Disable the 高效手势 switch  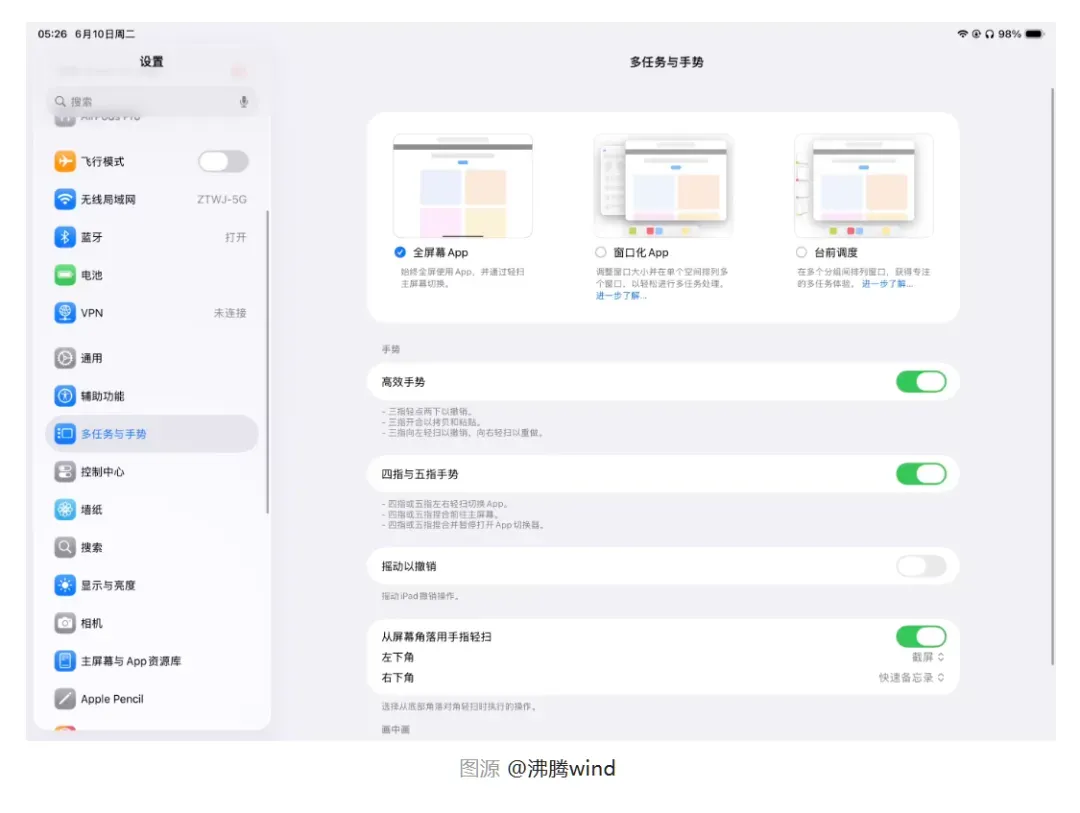(x=921, y=382)
